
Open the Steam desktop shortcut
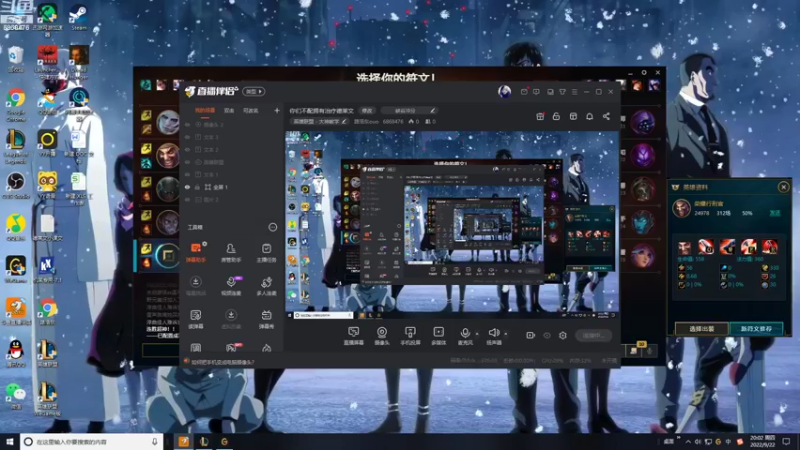(79, 17)
